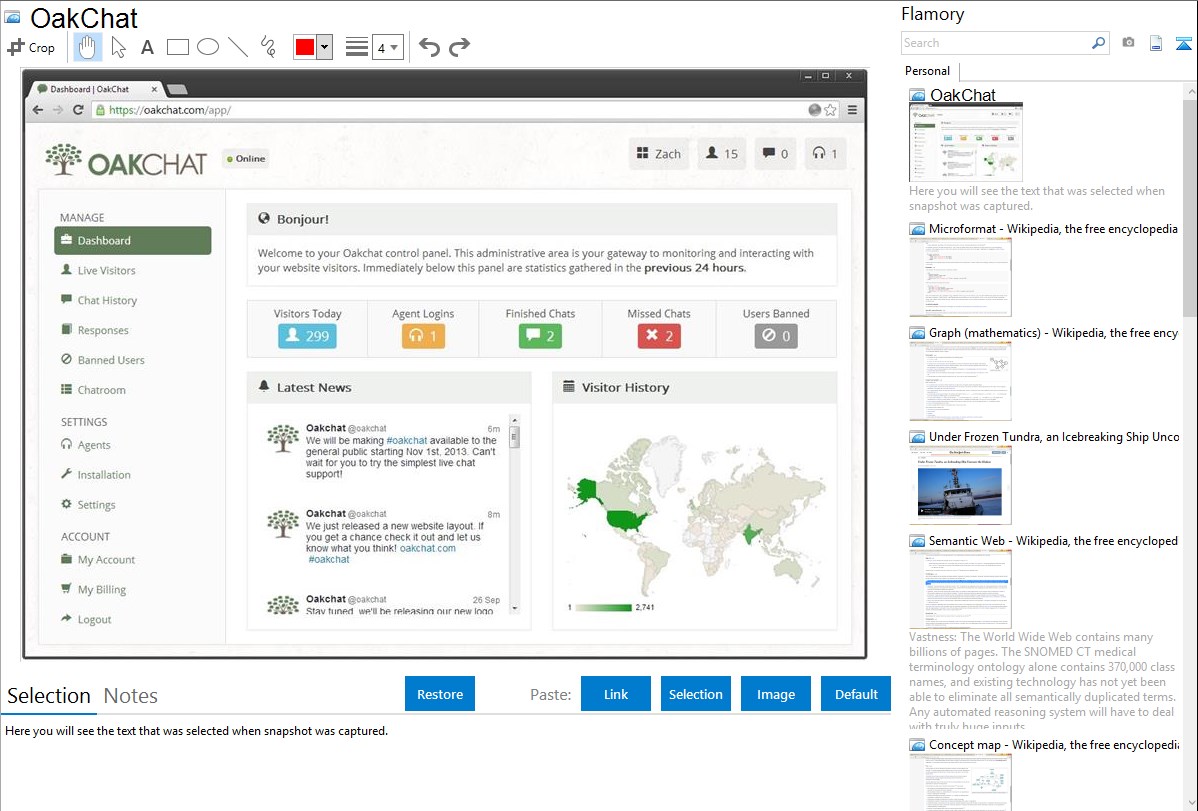The height and width of the screenshot is (811, 1198).
Task: Click the browser reload icon in snapshot
Action: tap(78, 110)
